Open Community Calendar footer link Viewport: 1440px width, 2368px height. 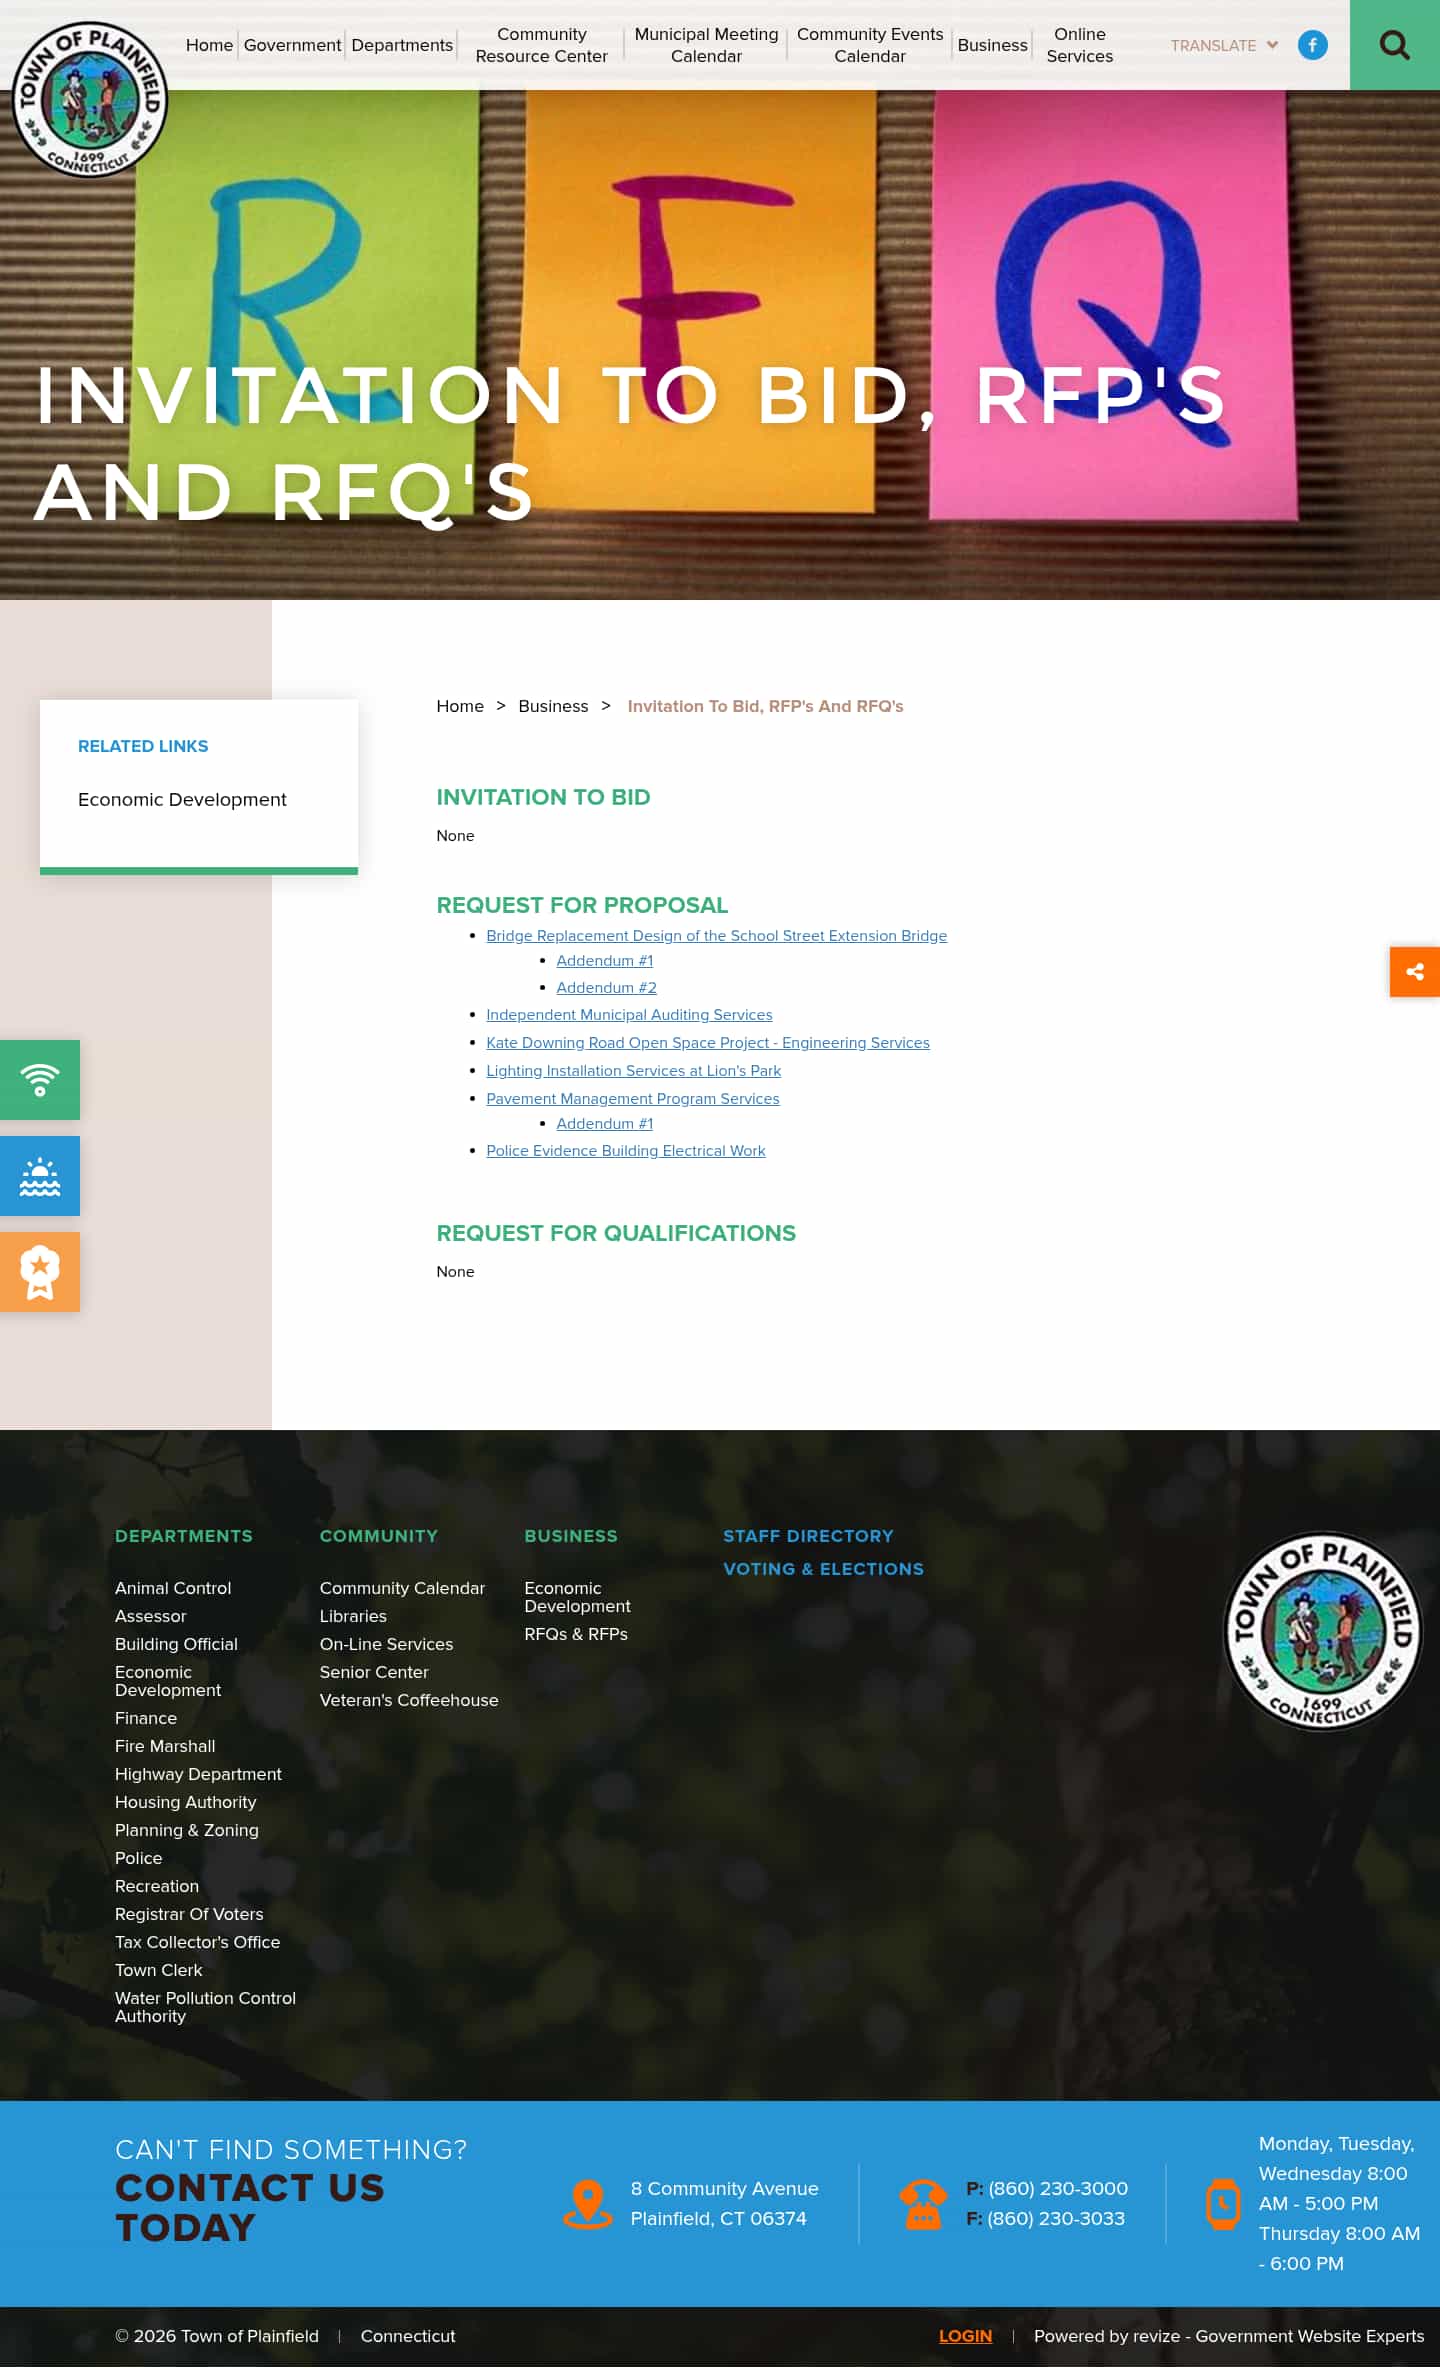(402, 1588)
